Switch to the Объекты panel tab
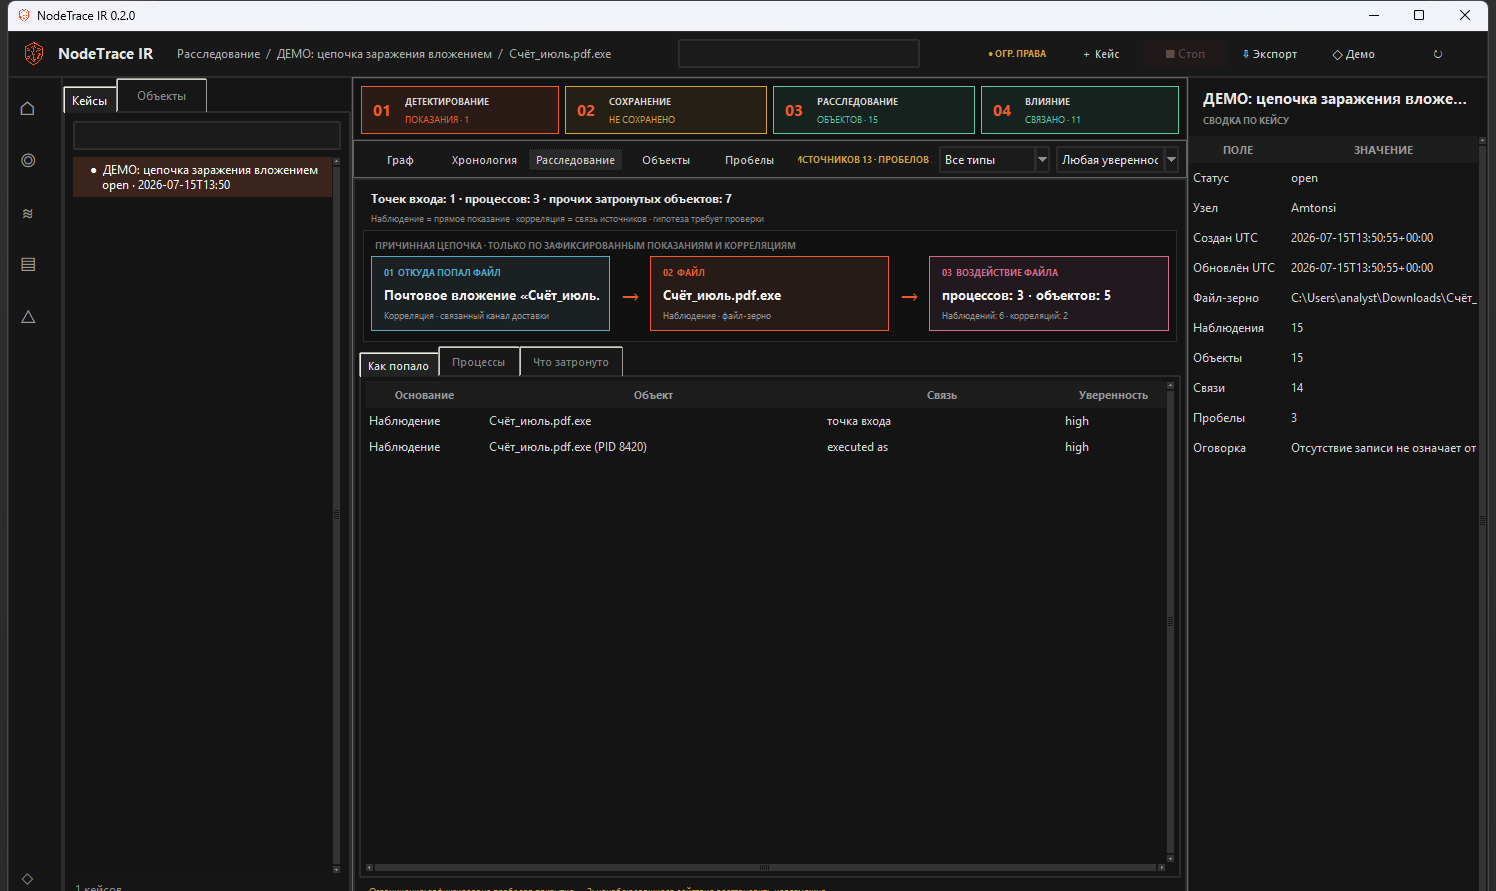Viewport: 1496px width, 891px height. [162, 96]
